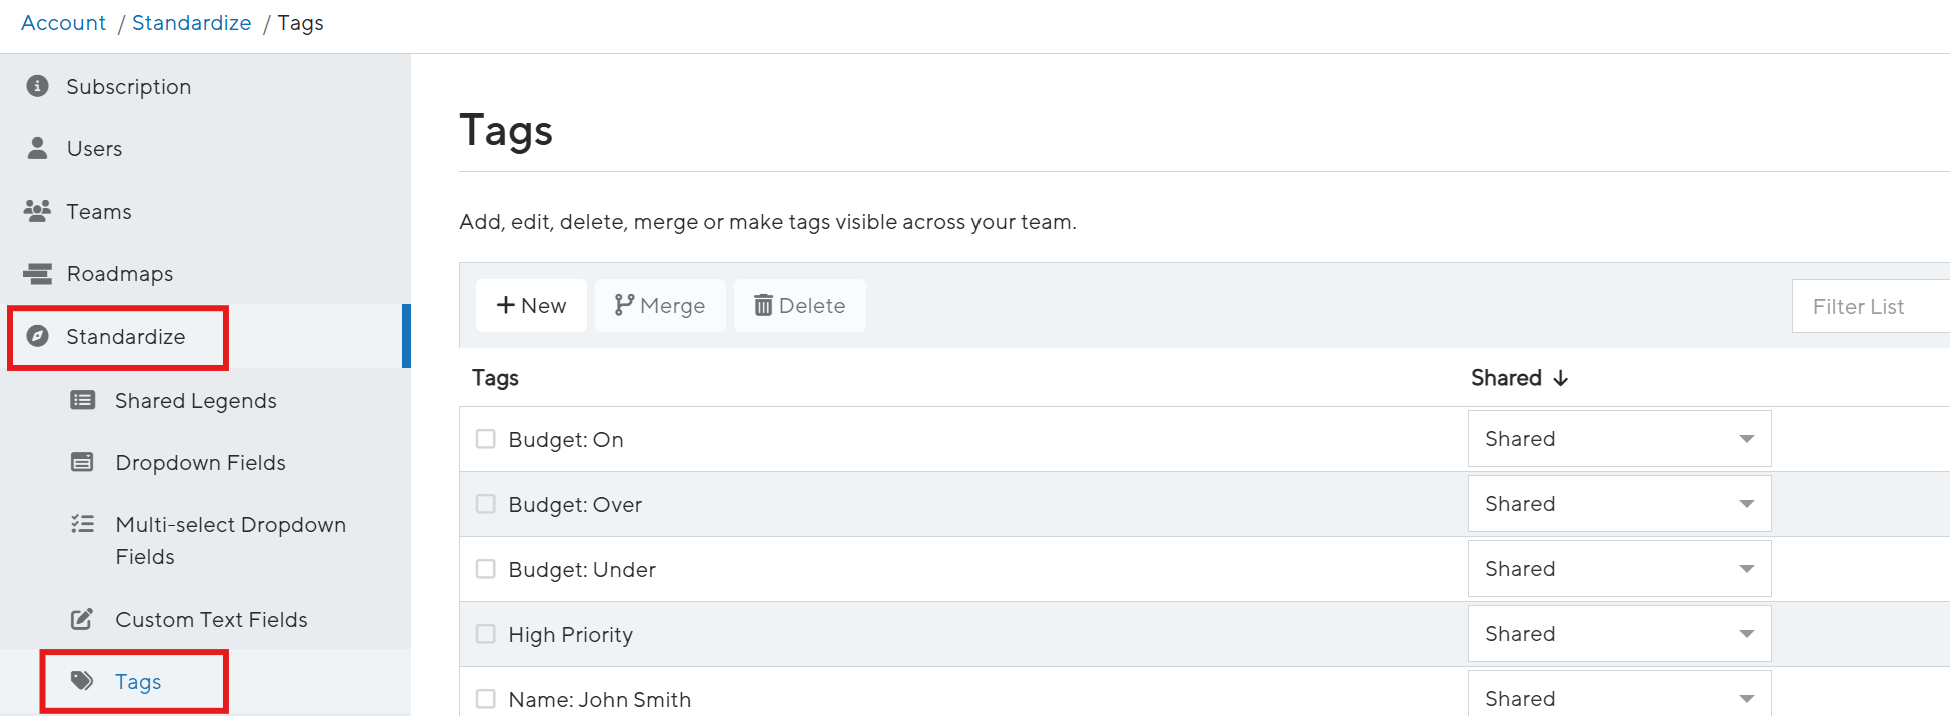The width and height of the screenshot is (1950, 716).
Task: Click the Users person icon
Action: point(38,148)
